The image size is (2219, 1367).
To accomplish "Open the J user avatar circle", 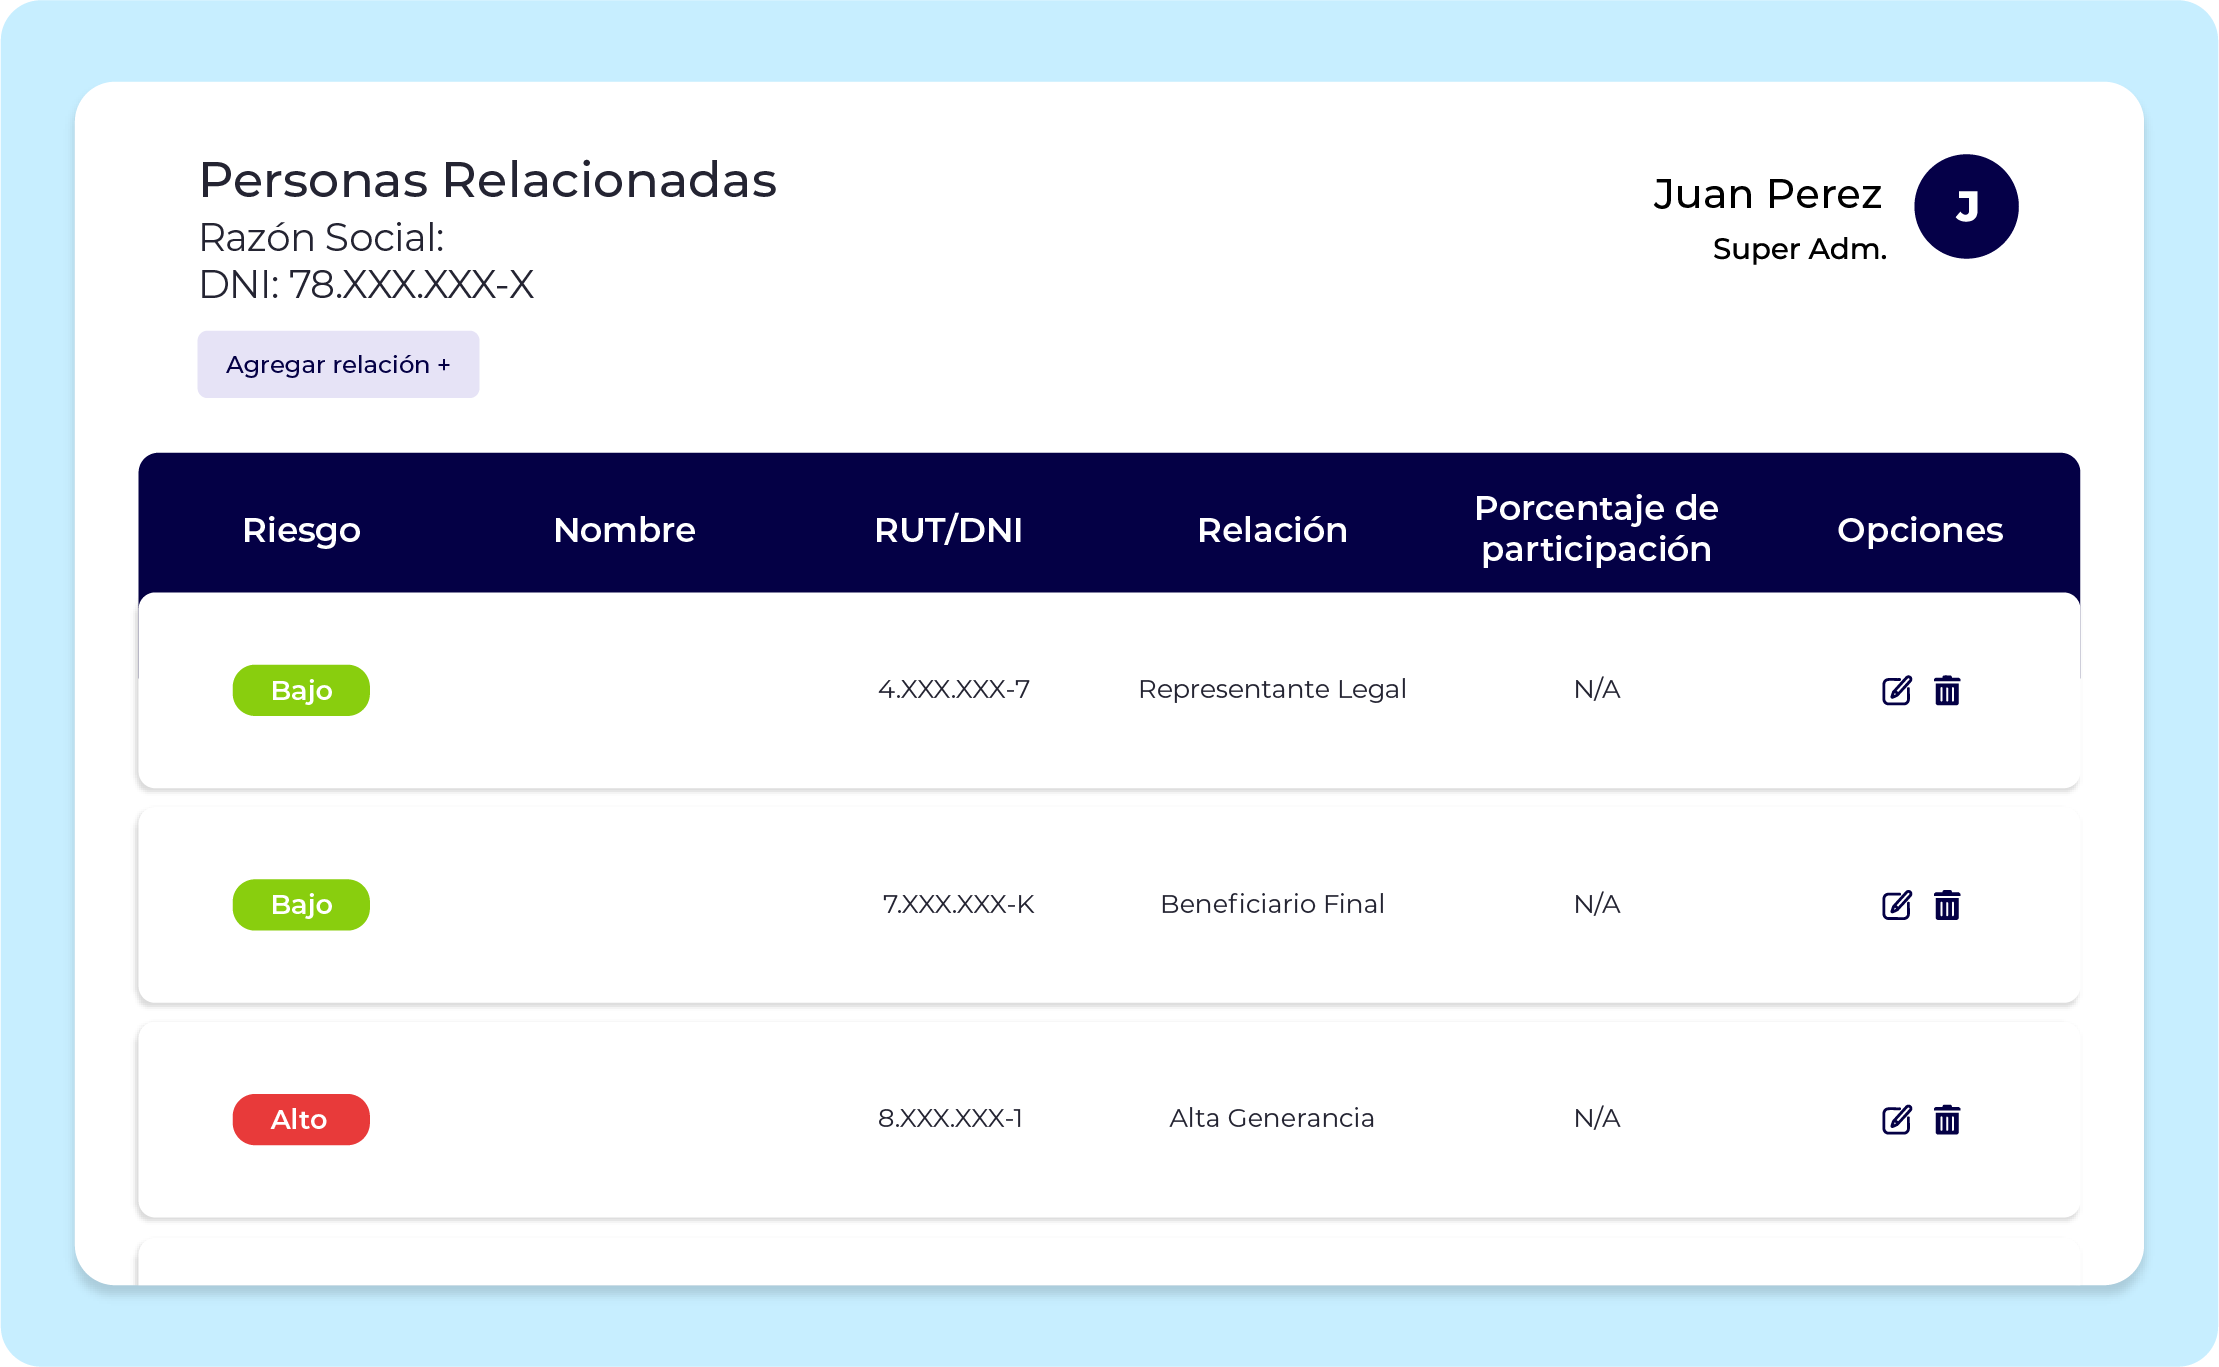I will (1965, 207).
